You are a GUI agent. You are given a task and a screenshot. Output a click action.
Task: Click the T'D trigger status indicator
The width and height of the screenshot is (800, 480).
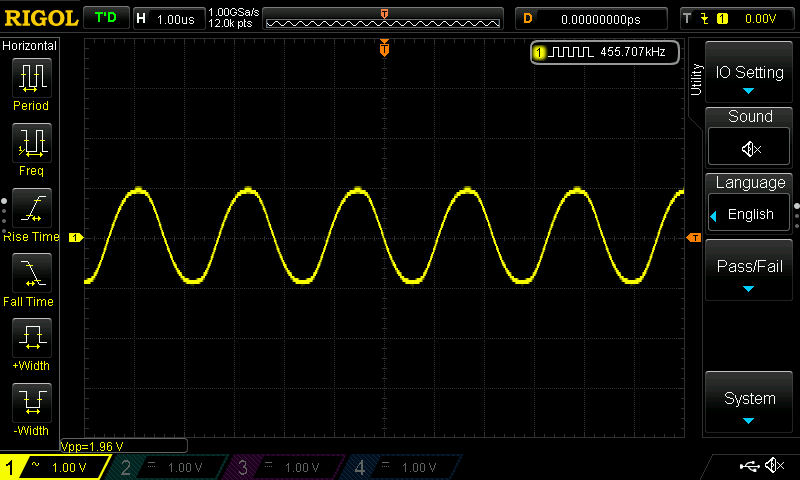(x=106, y=18)
